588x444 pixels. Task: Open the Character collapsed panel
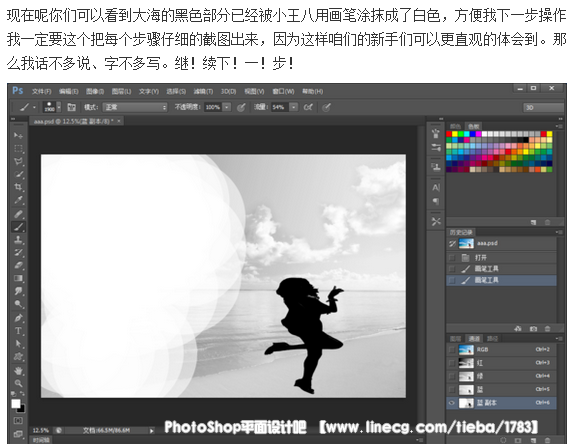(x=435, y=188)
